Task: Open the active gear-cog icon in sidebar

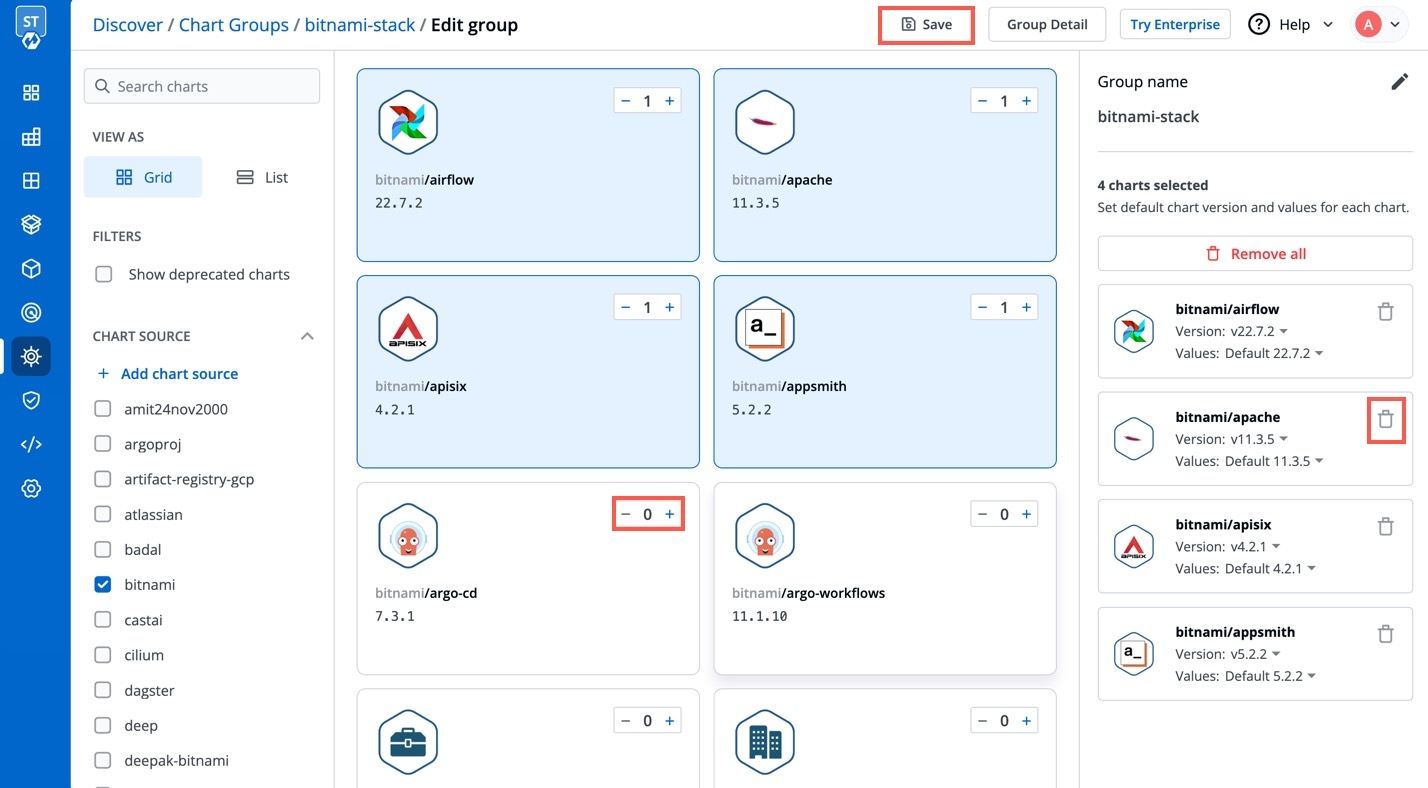Action: click(x=31, y=356)
